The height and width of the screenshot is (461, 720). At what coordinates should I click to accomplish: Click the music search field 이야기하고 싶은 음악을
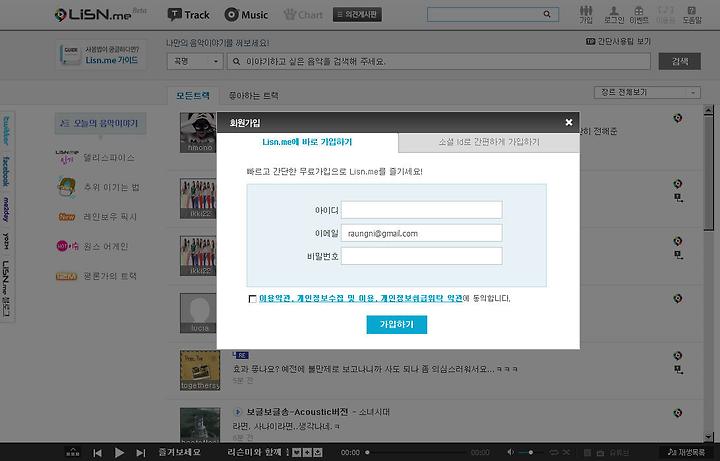pos(439,61)
